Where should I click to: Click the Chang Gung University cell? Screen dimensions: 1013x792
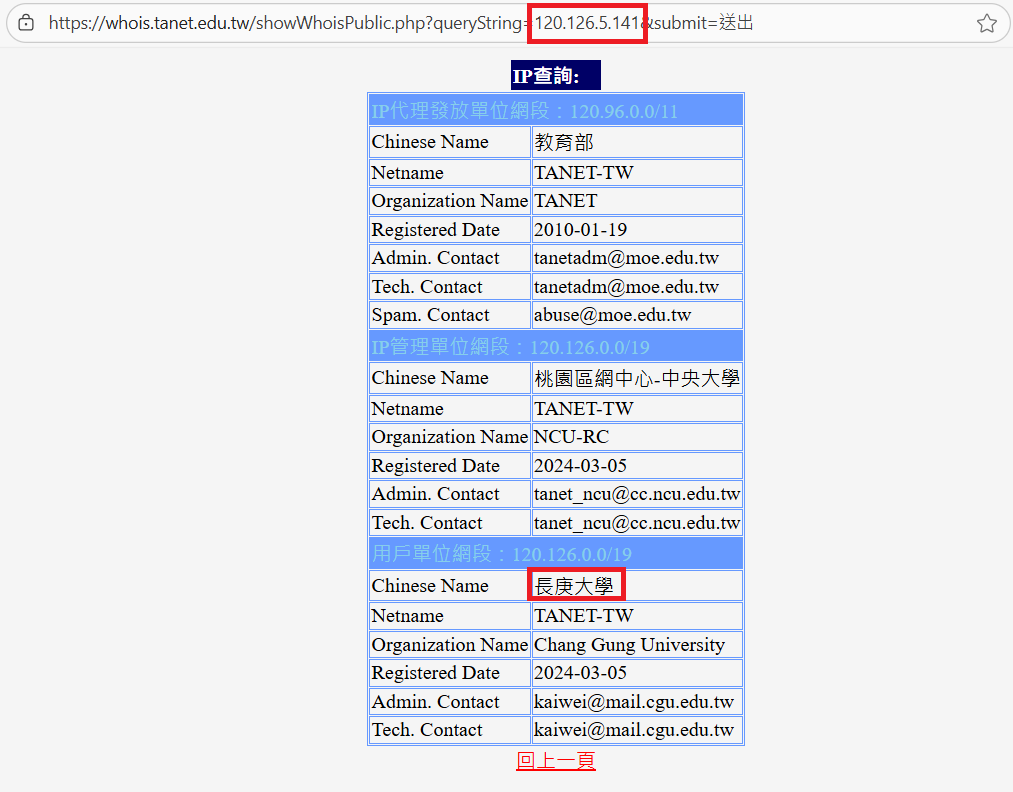637,645
